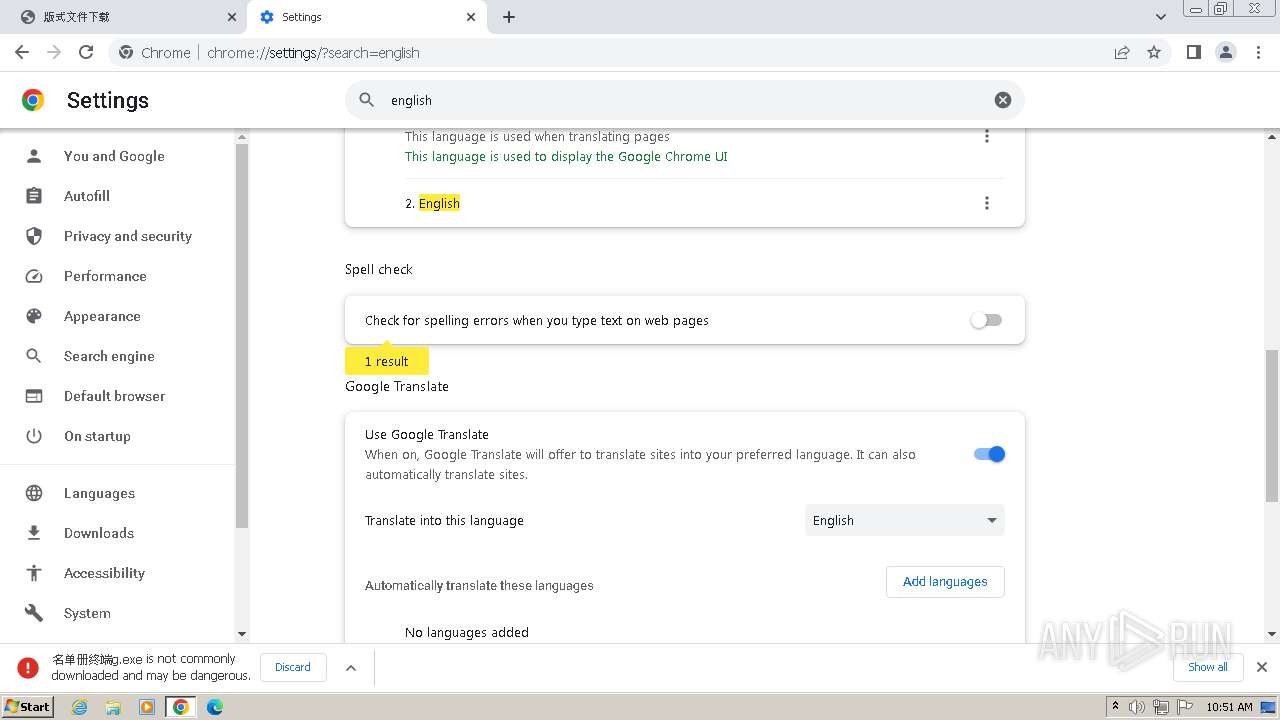Click the Languages globe icon

(x=34, y=493)
